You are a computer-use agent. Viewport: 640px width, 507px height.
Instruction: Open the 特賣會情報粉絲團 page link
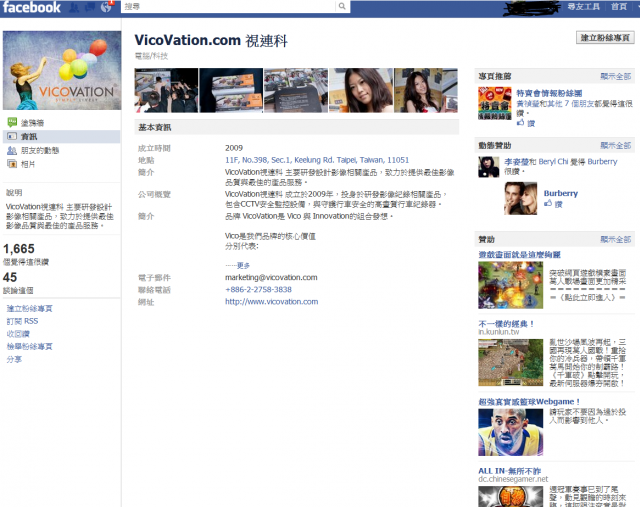pos(549,93)
